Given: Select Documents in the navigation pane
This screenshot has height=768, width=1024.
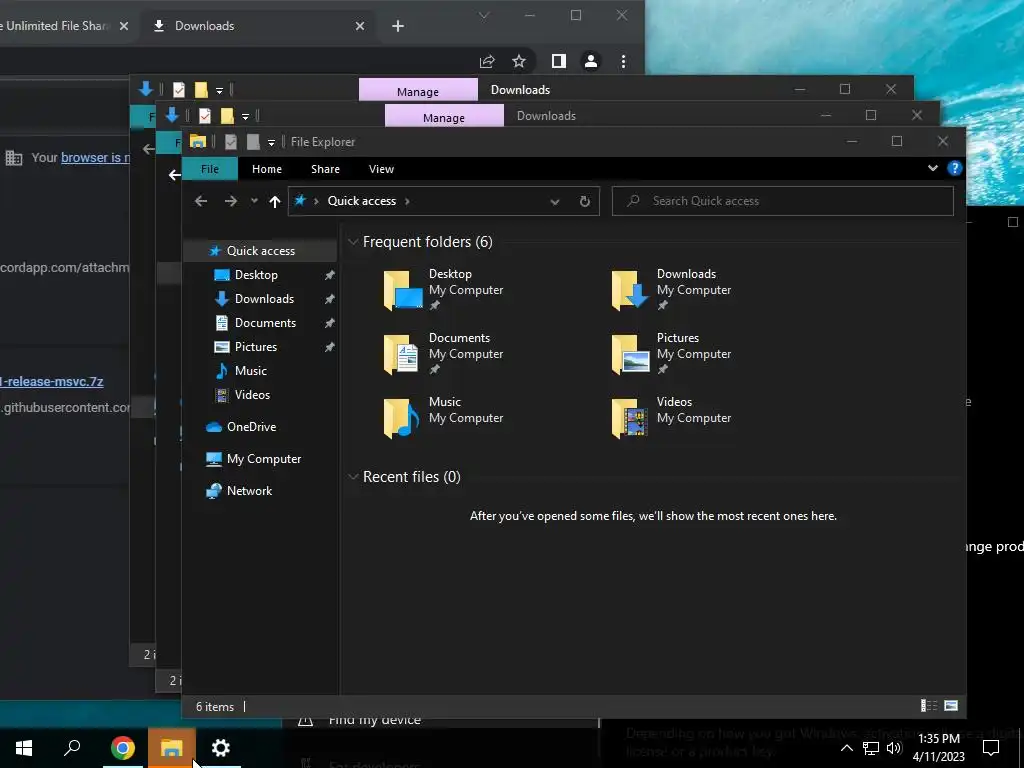Looking at the screenshot, I should click(264, 323).
